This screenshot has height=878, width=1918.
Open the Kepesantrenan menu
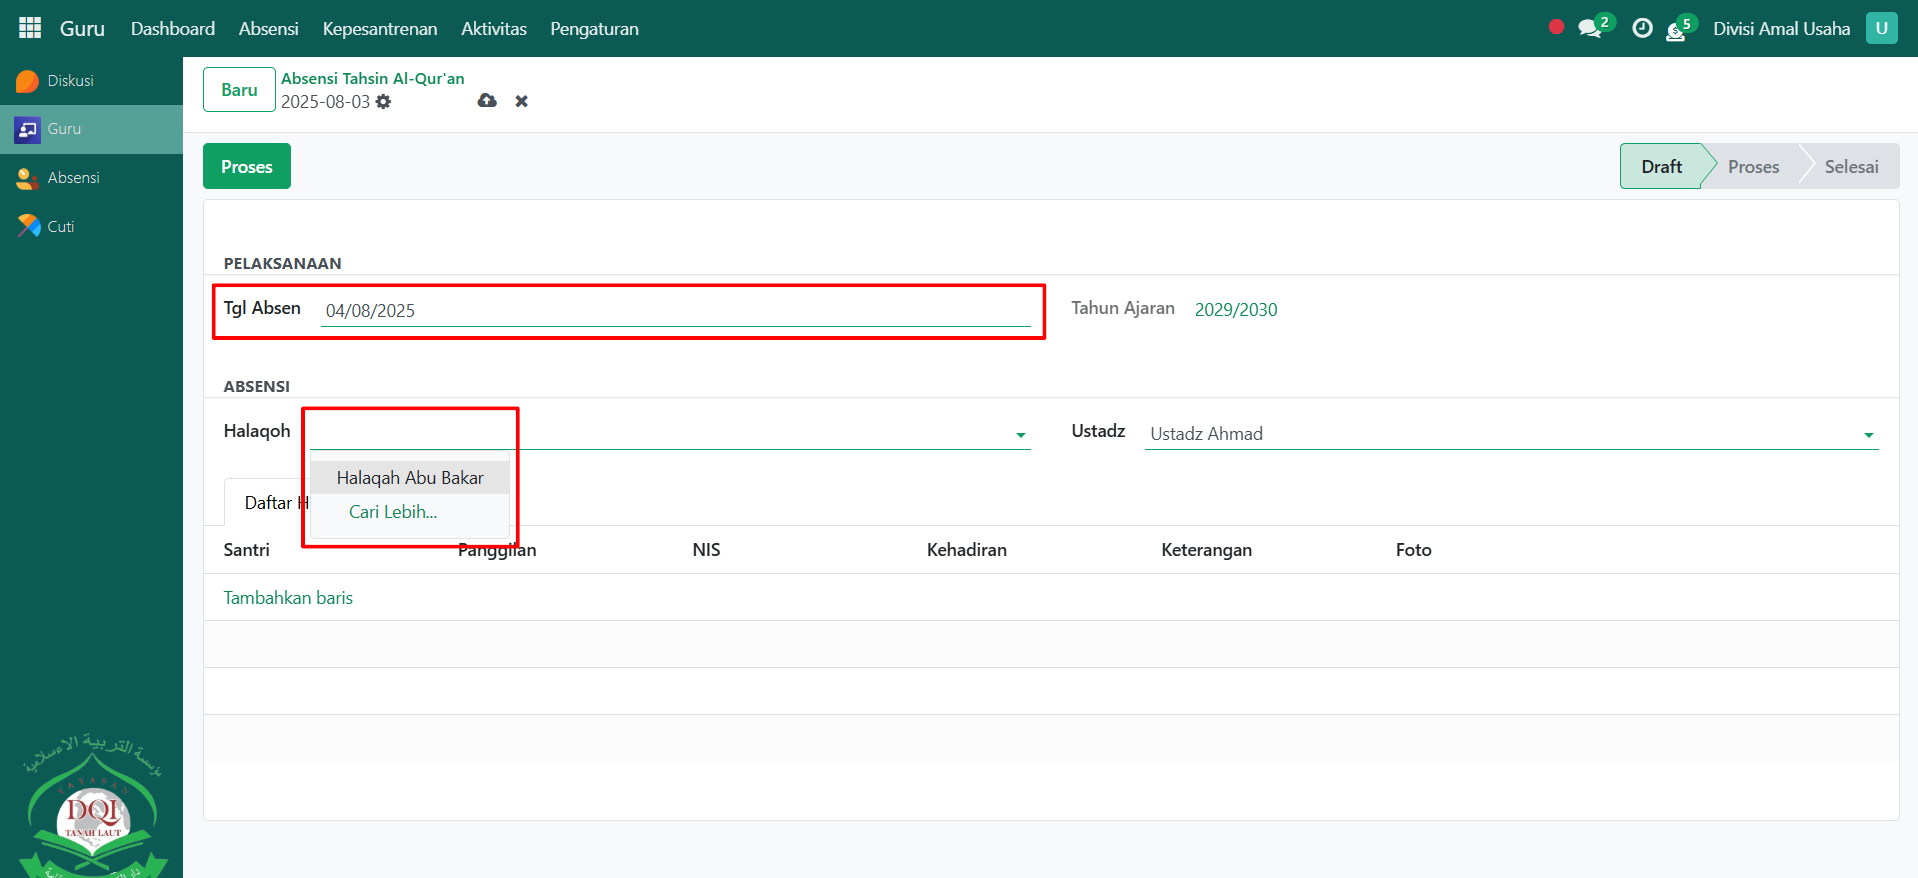point(379,29)
